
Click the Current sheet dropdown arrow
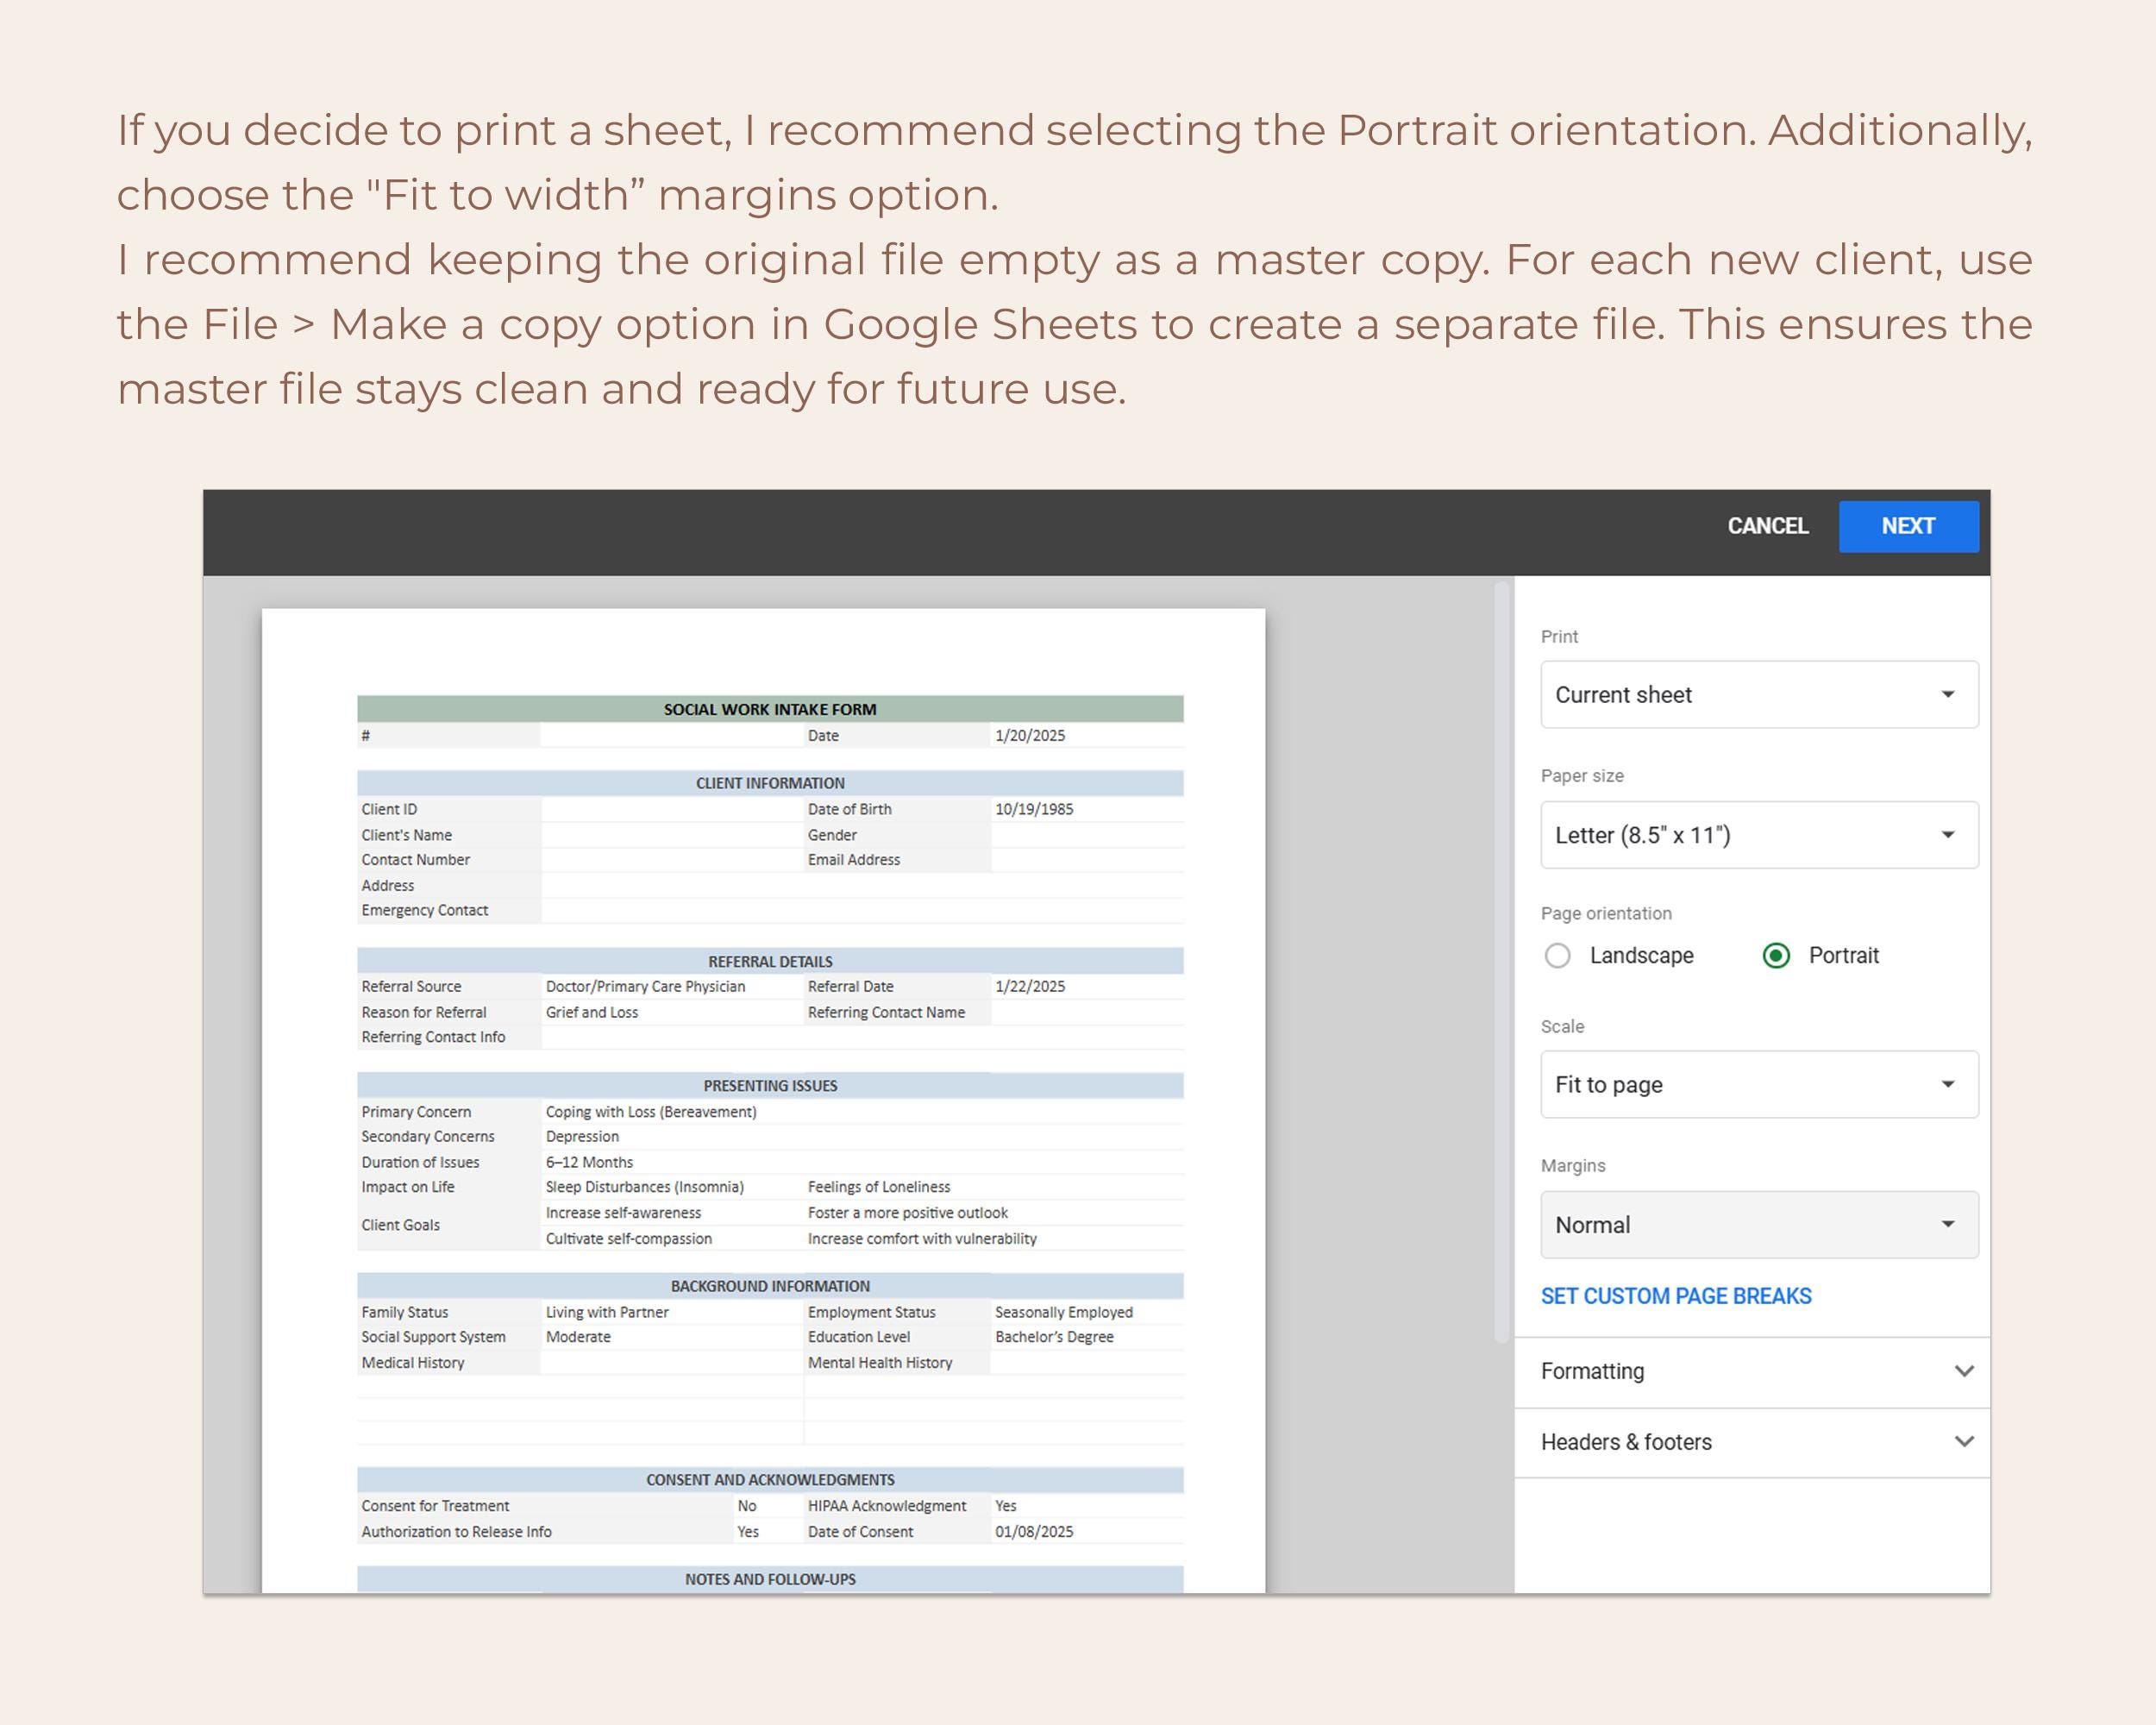1948,695
